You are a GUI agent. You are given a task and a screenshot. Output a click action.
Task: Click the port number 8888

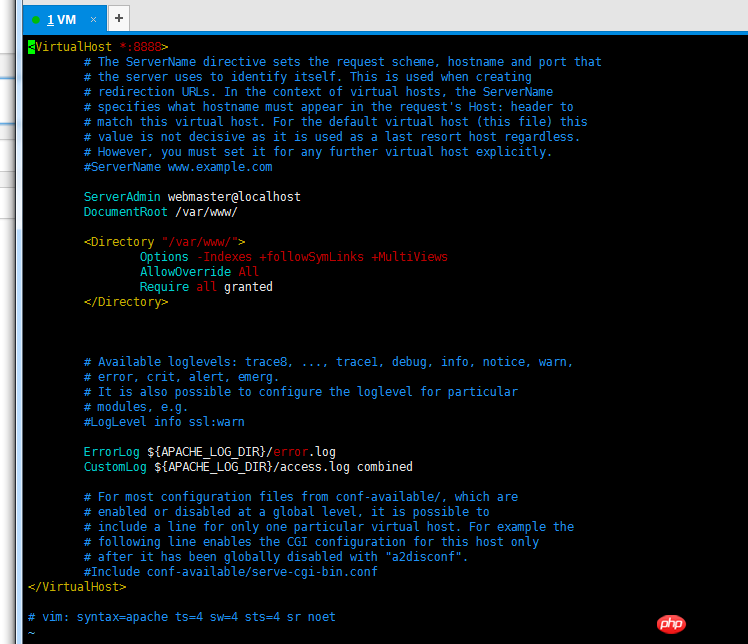click(147, 47)
